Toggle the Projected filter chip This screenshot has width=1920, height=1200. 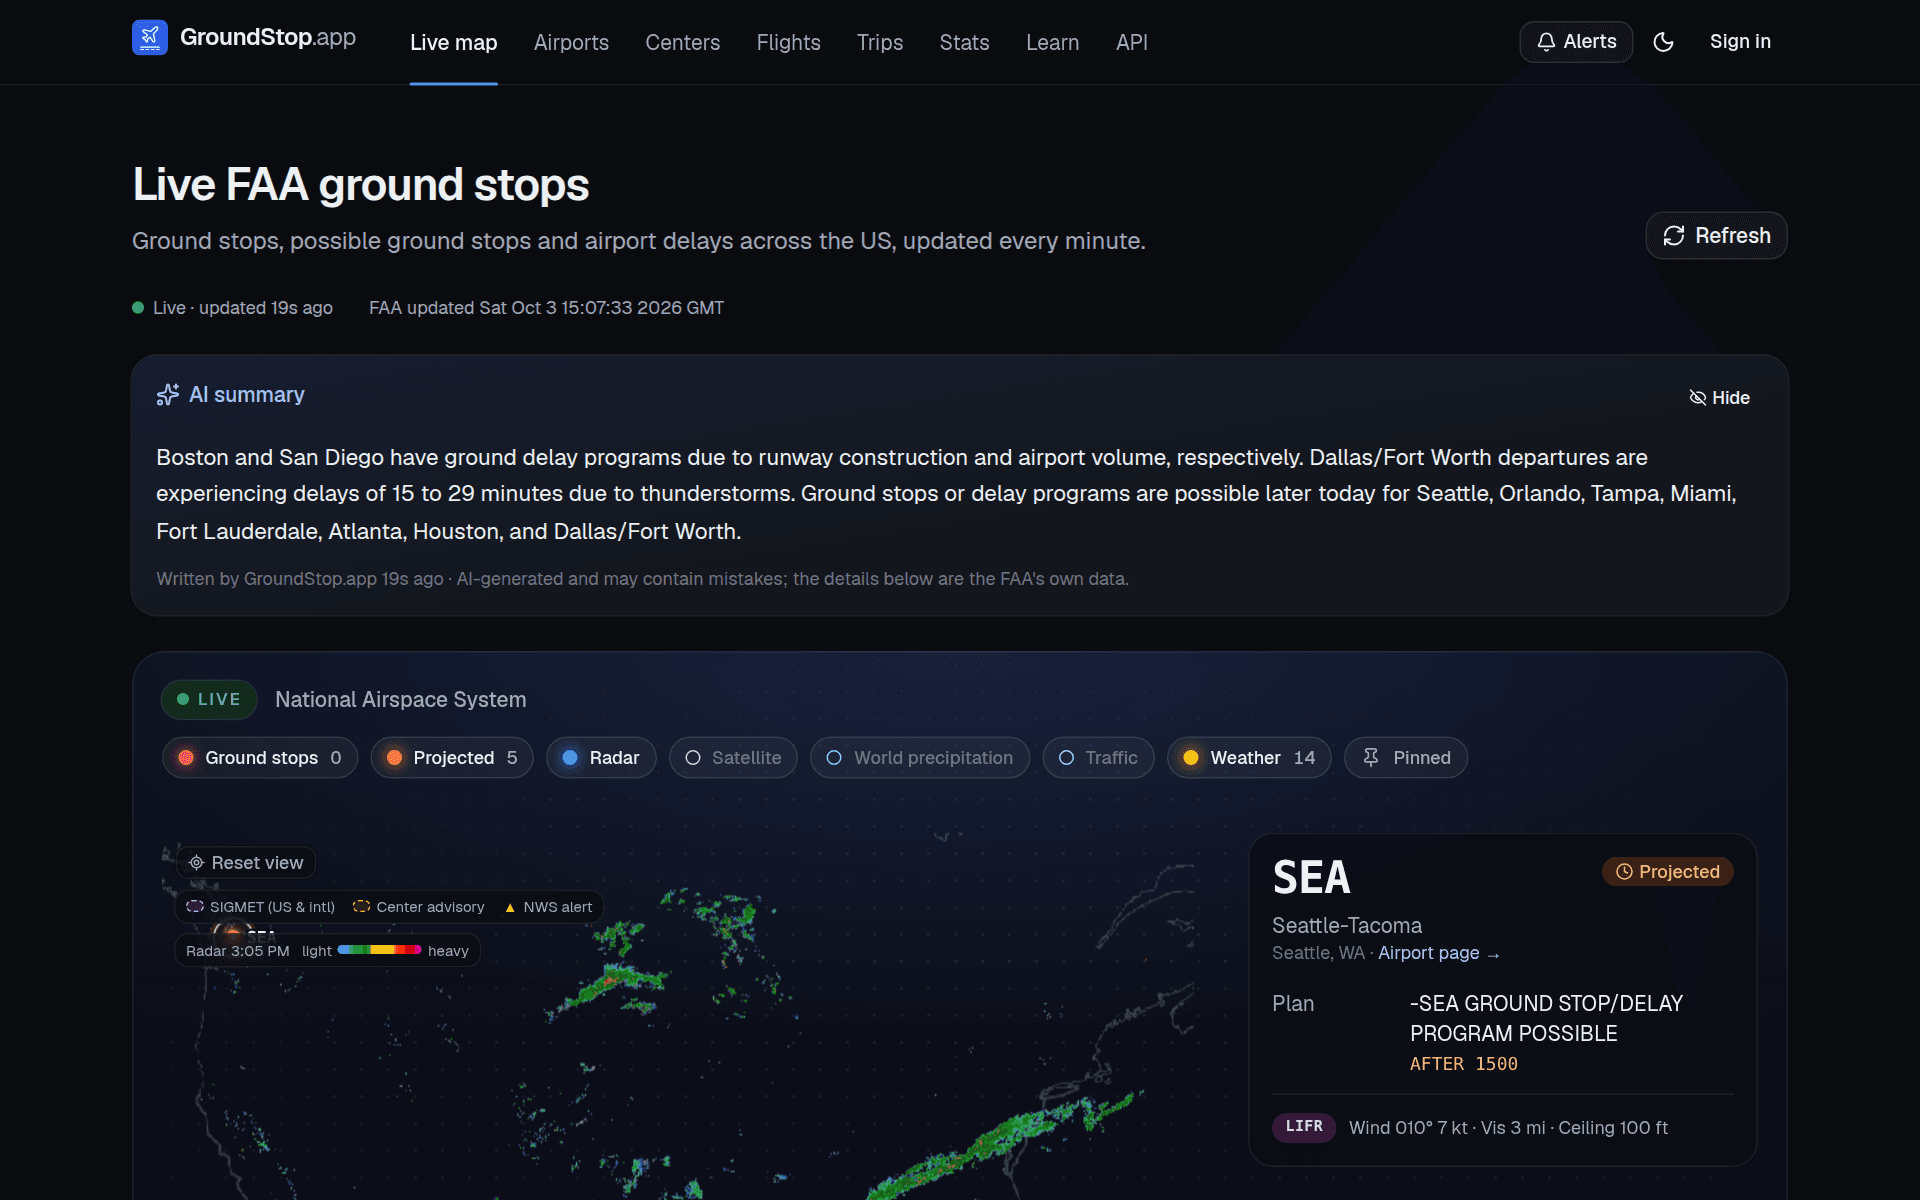coord(452,758)
